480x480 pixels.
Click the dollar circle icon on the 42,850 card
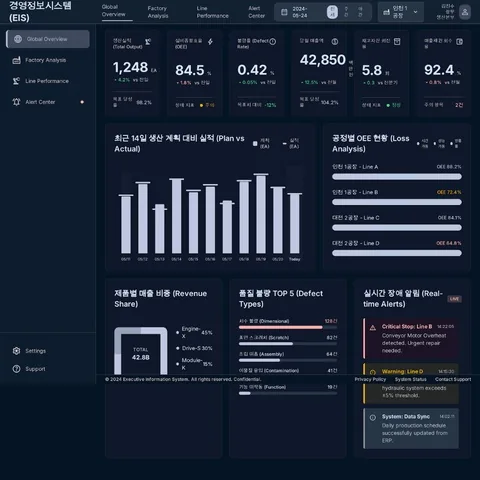[x=335, y=42]
